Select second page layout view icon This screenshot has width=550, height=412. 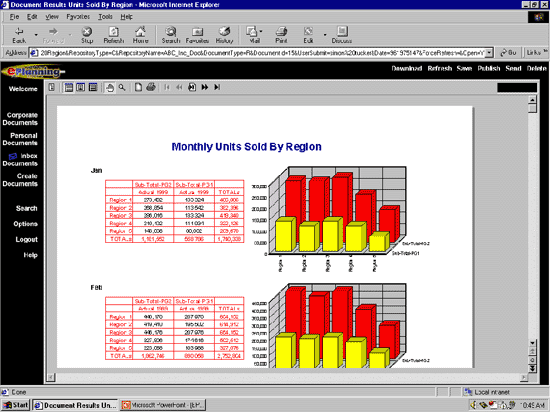[81, 87]
